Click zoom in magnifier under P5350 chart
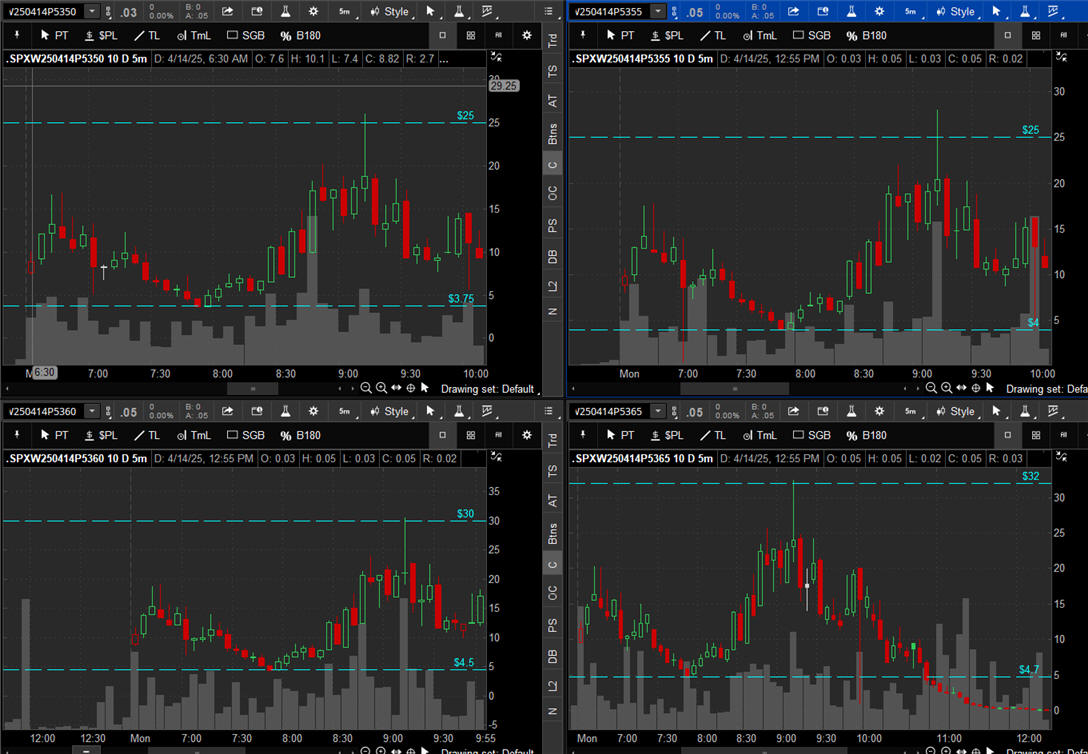Image resolution: width=1088 pixels, height=754 pixels. (x=381, y=388)
